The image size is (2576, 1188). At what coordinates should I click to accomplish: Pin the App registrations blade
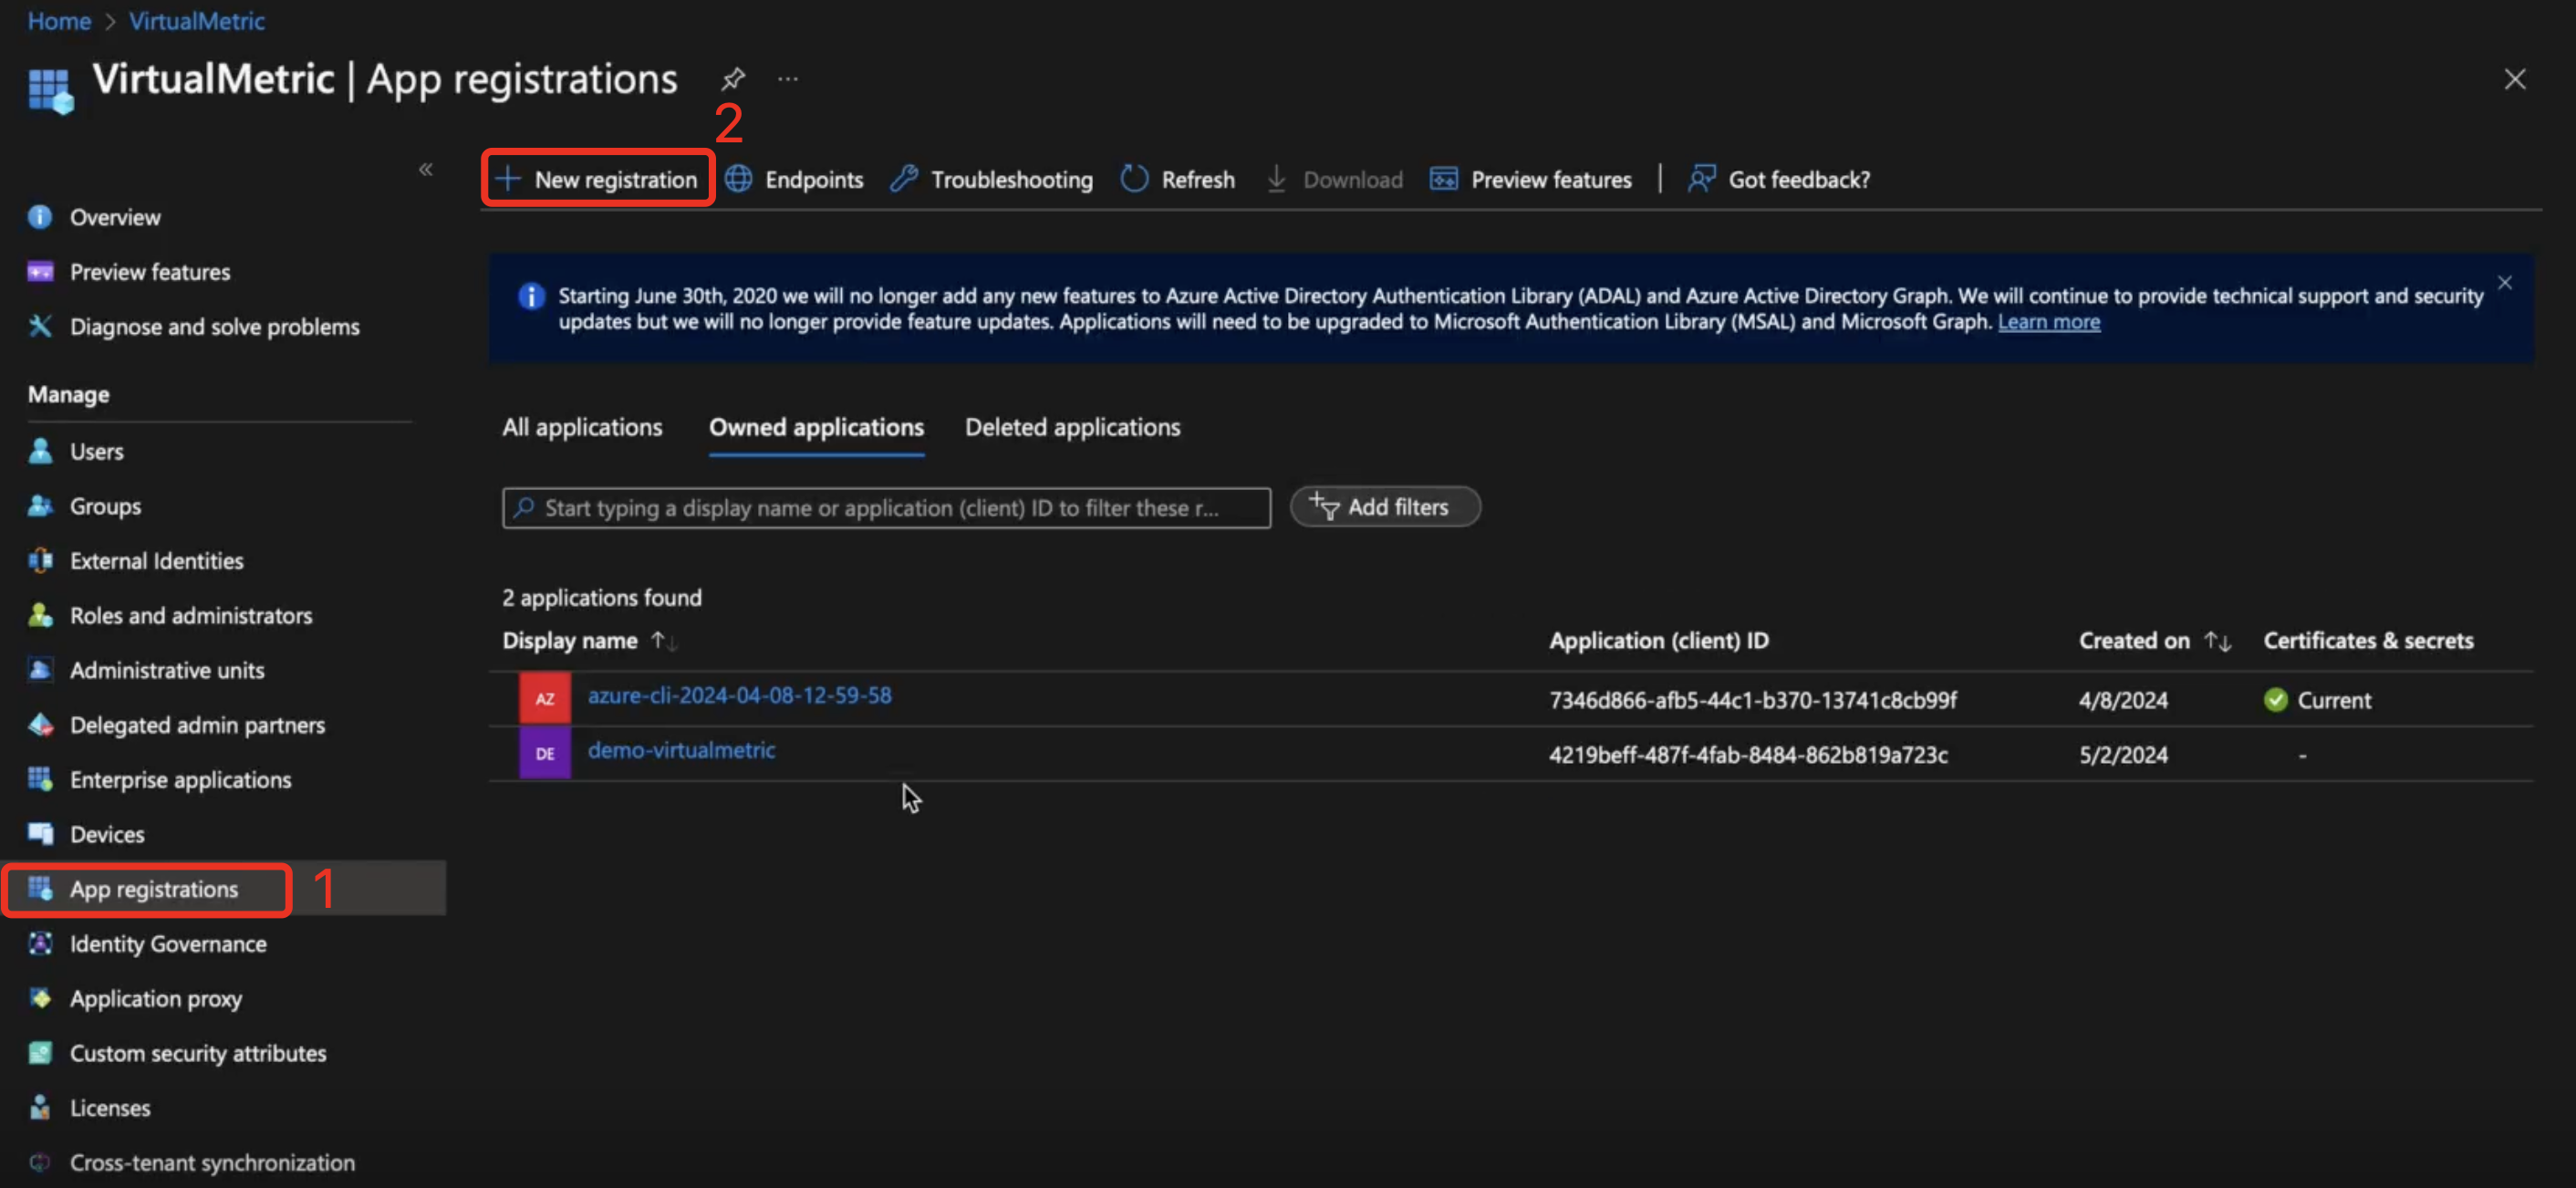733,78
